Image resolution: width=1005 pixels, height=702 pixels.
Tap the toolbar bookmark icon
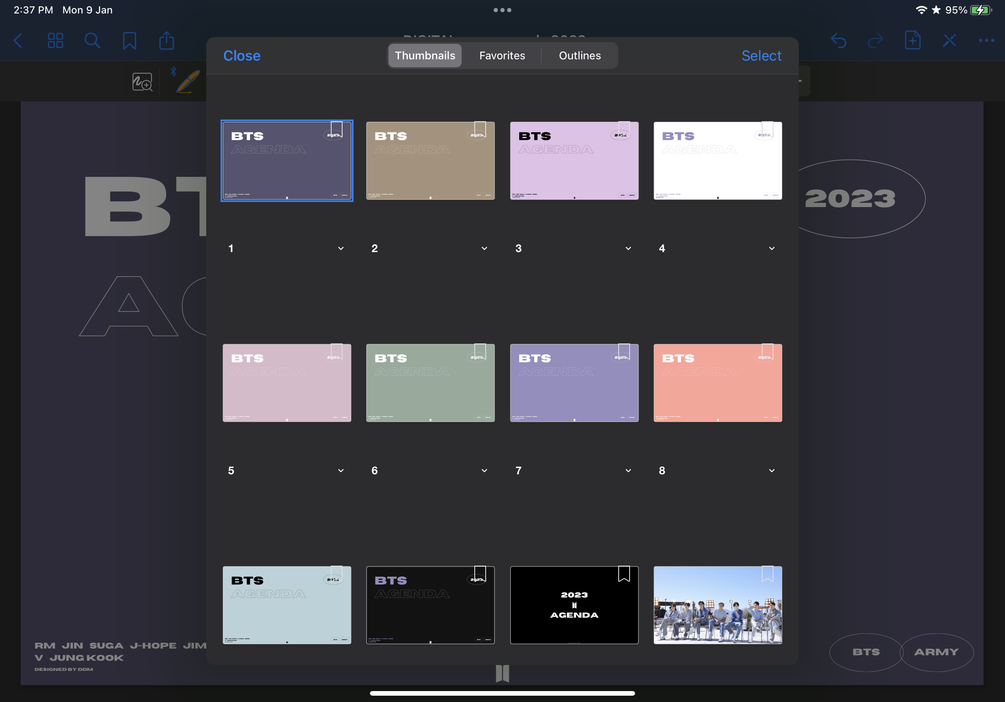pyautogui.click(x=129, y=41)
